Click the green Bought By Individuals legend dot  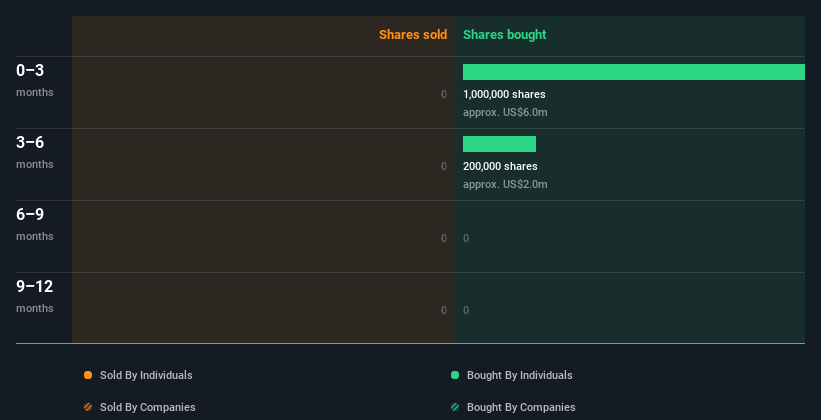coord(455,375)
